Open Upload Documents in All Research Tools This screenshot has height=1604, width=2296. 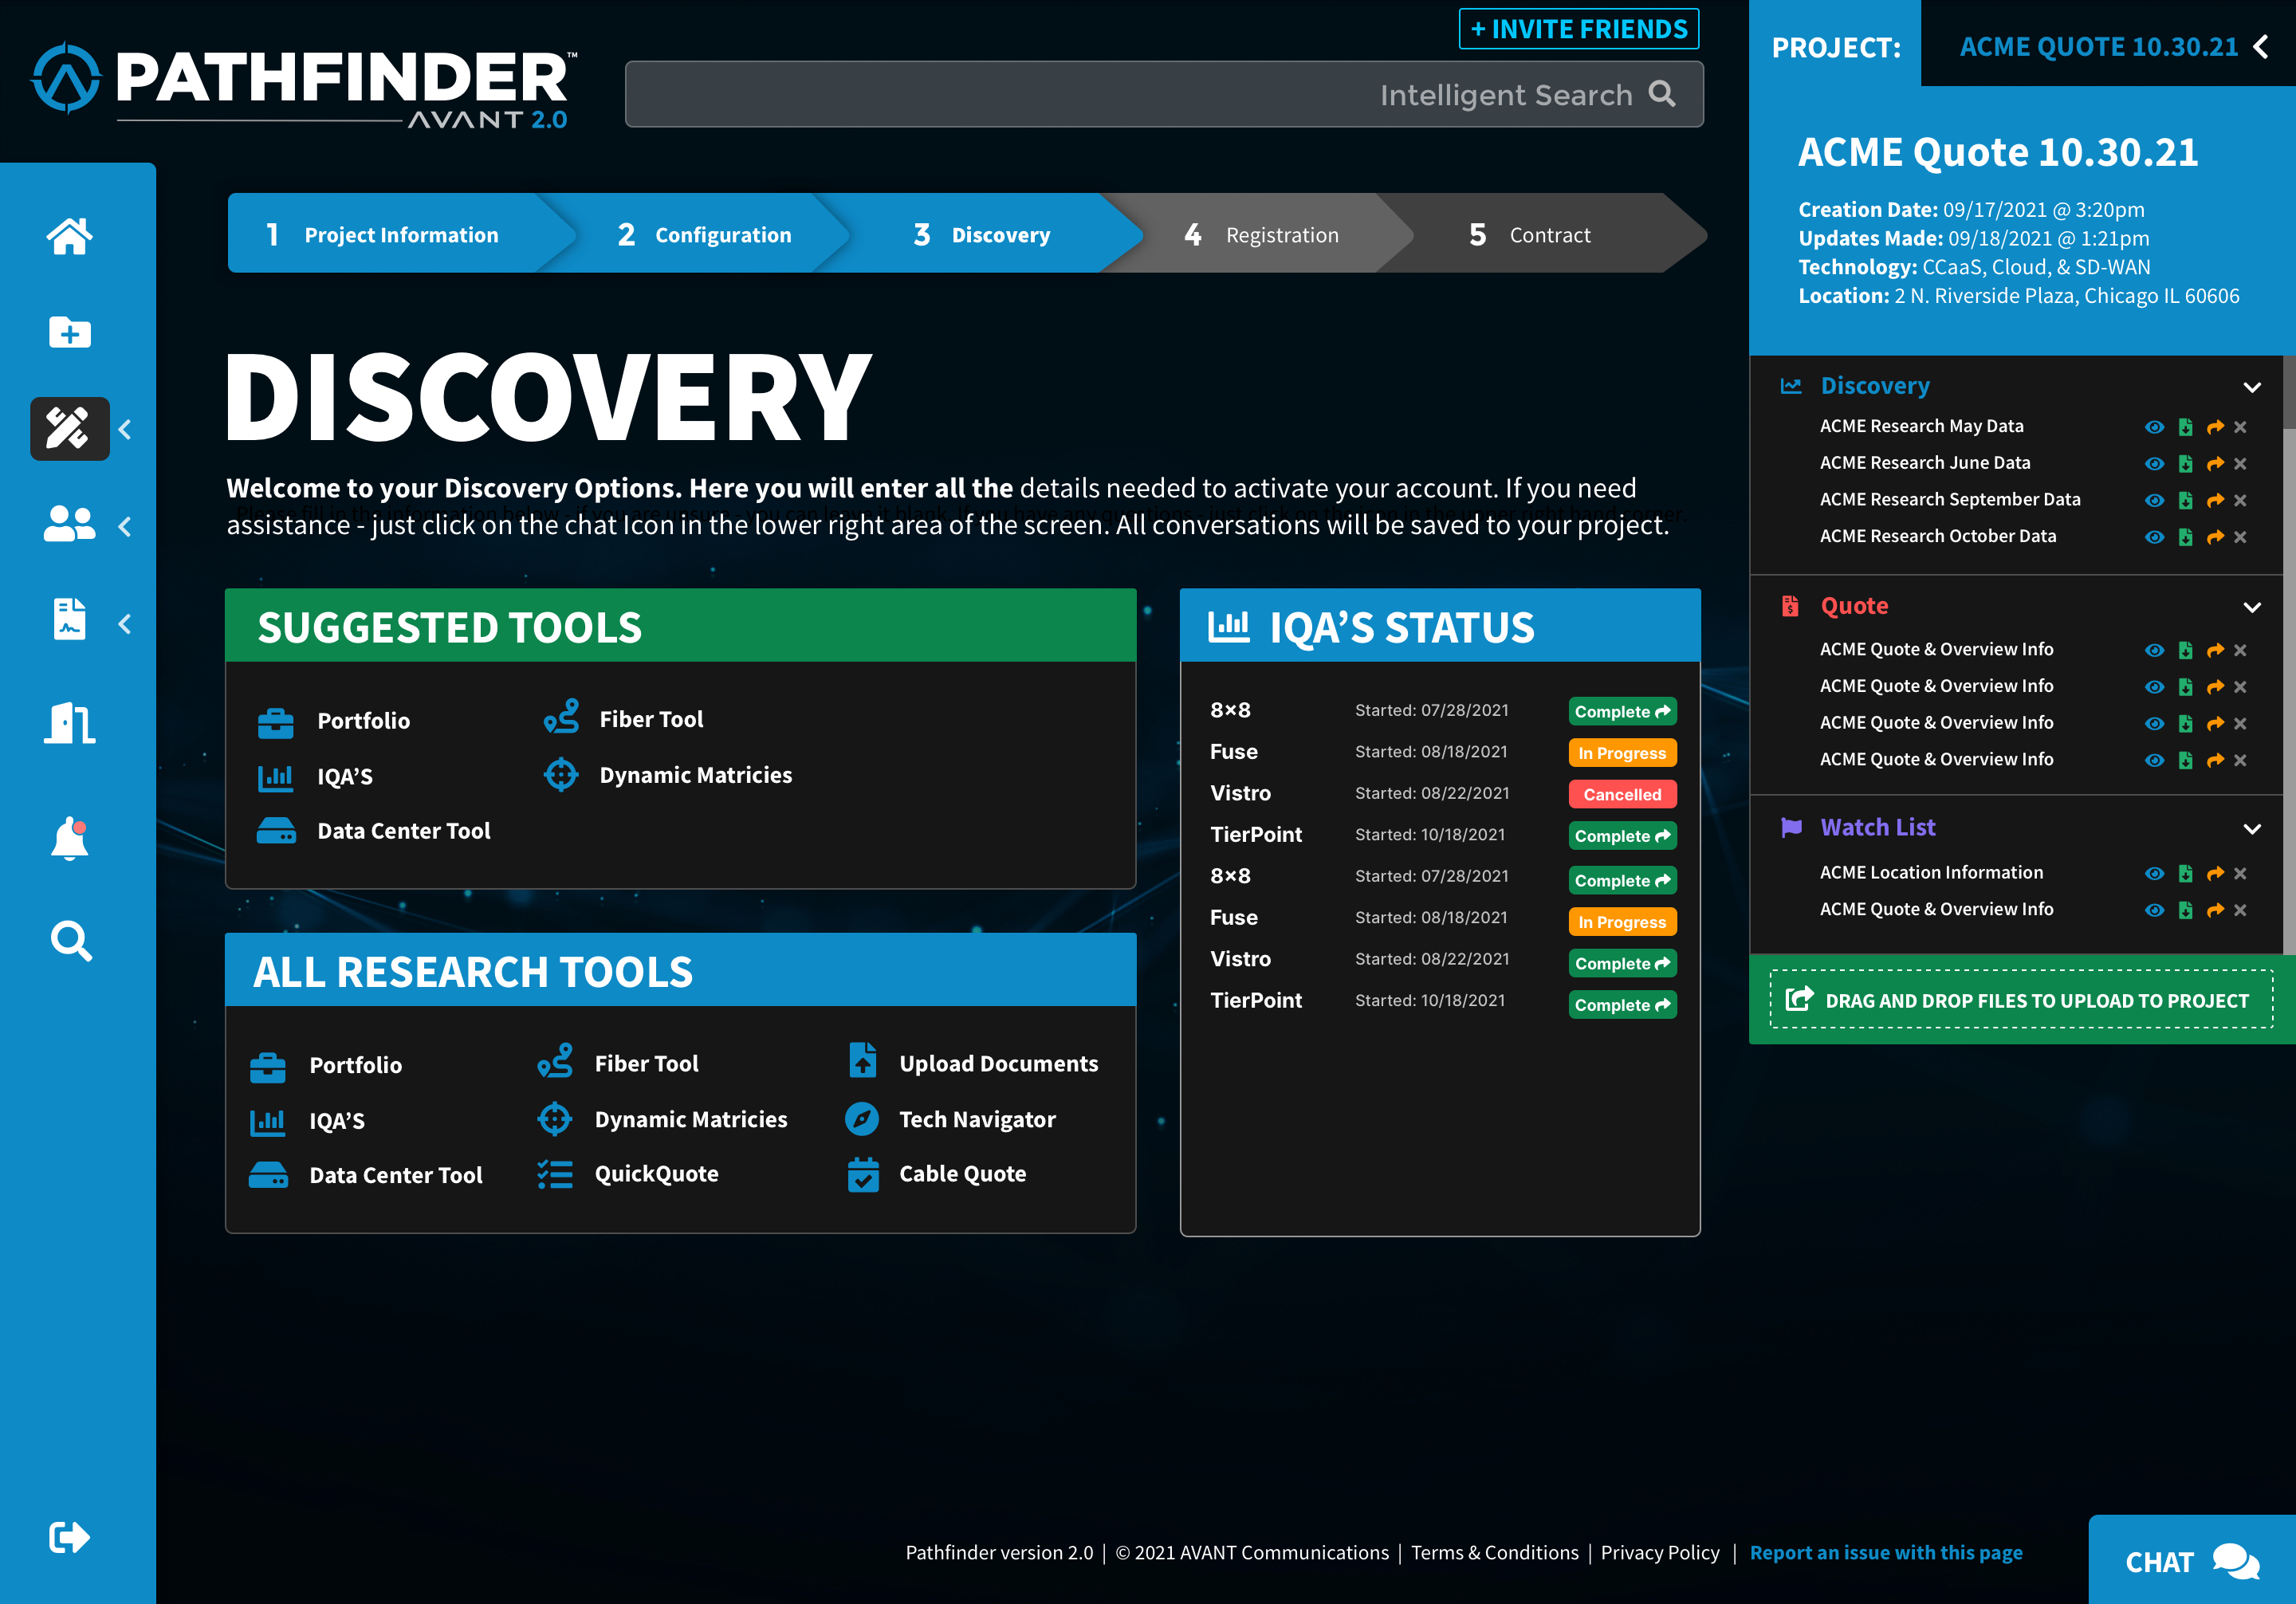(x=972, y=1063)
